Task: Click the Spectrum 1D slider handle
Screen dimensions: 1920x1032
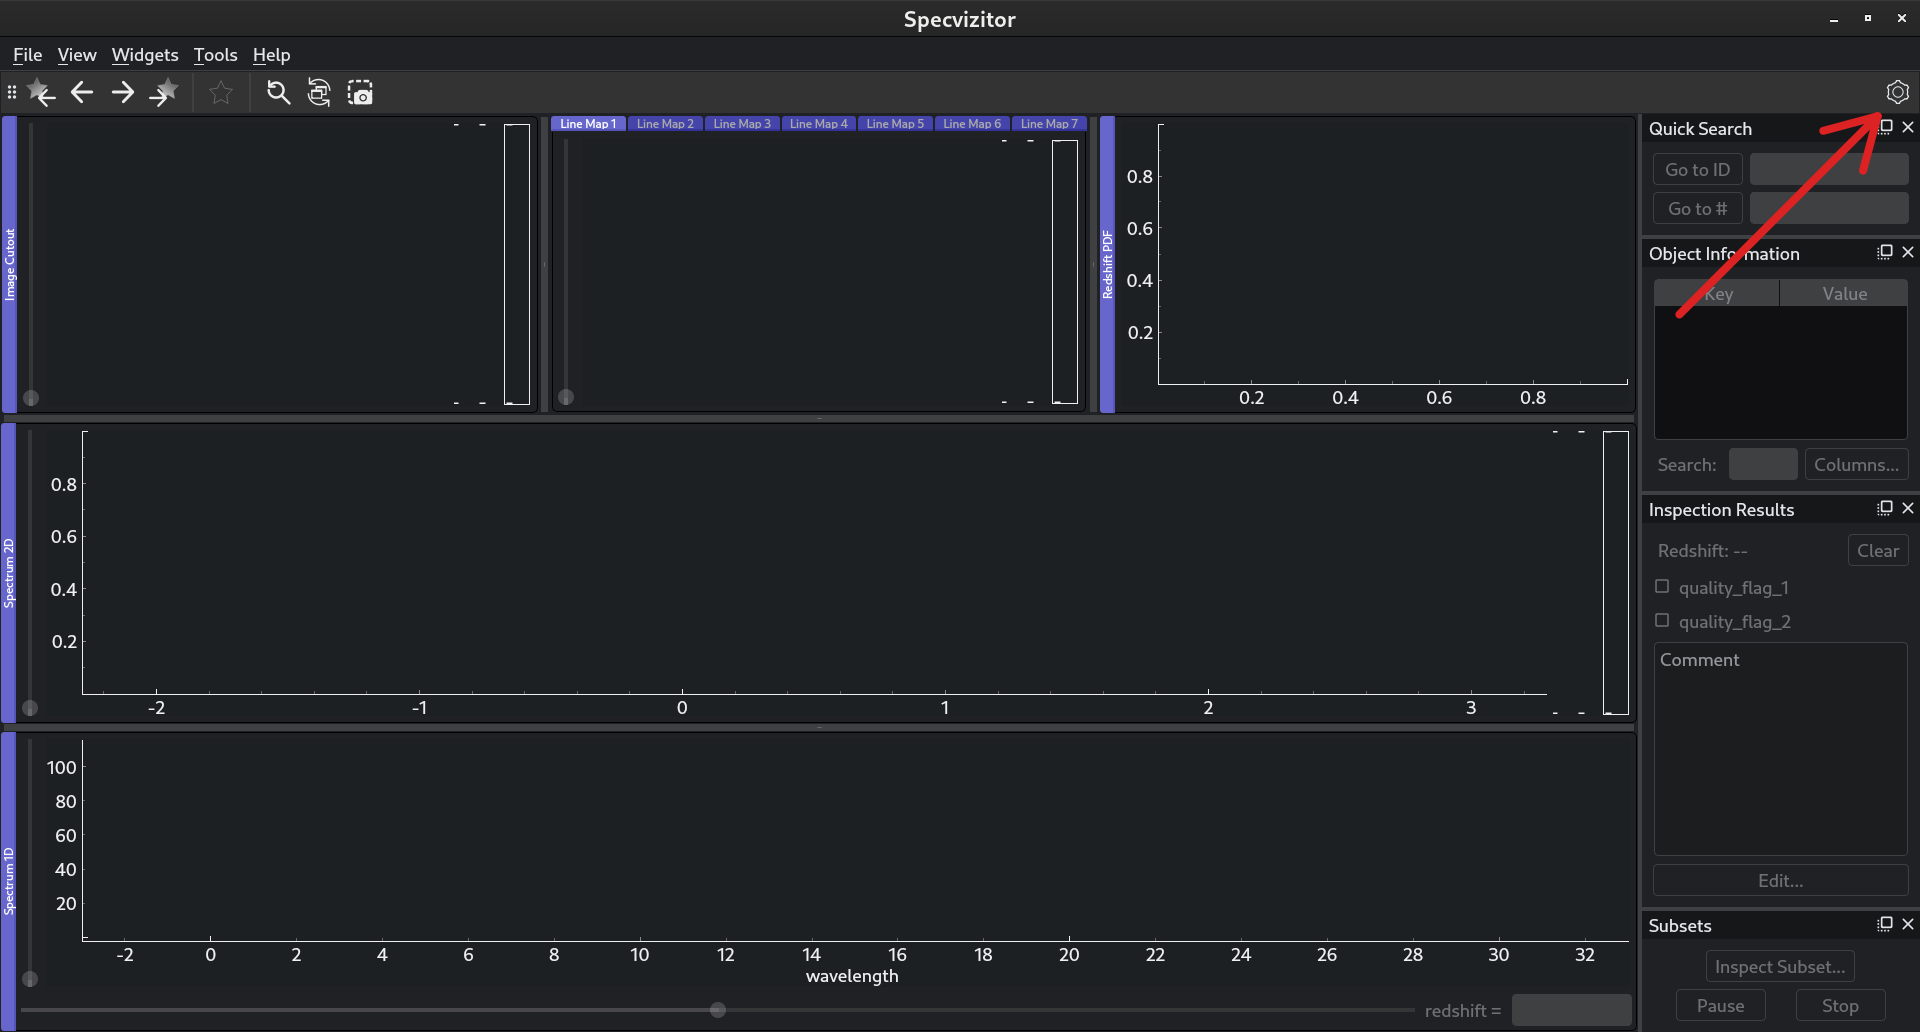Action: tap(30, 979)
